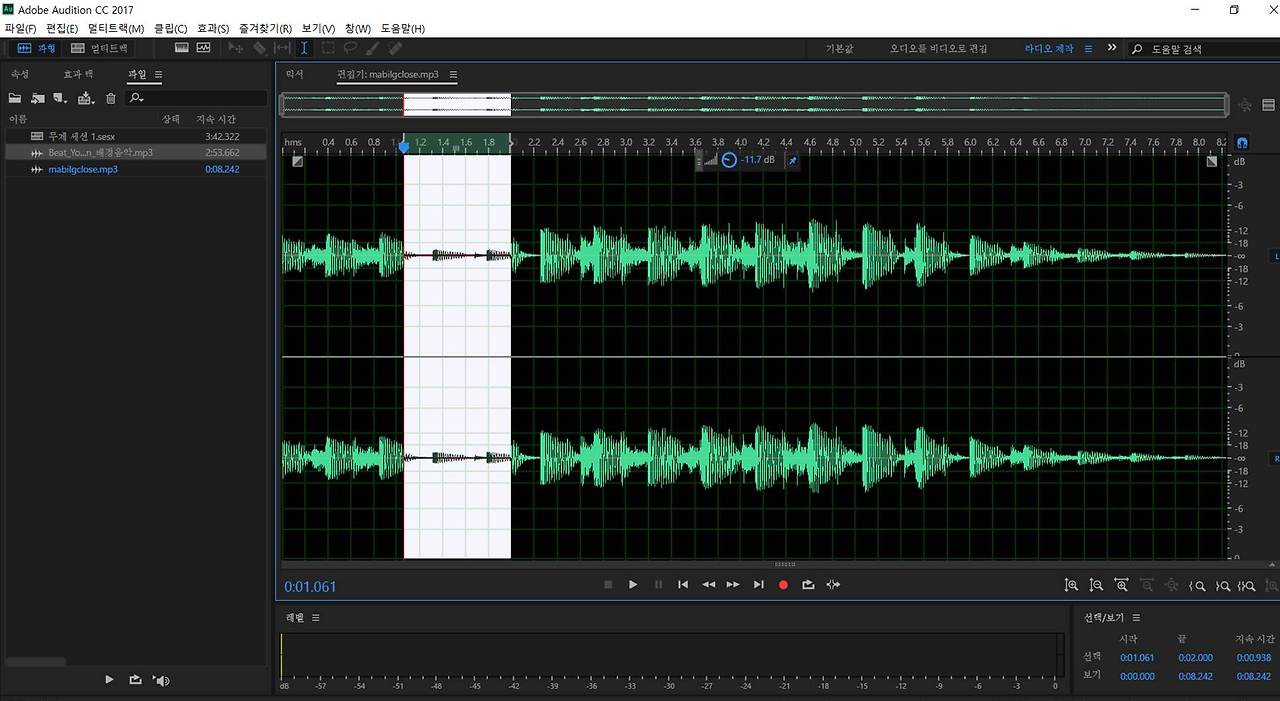The image size is (1280, 701).
Task: Select the Time Selection tool
Action: point(304,47)
